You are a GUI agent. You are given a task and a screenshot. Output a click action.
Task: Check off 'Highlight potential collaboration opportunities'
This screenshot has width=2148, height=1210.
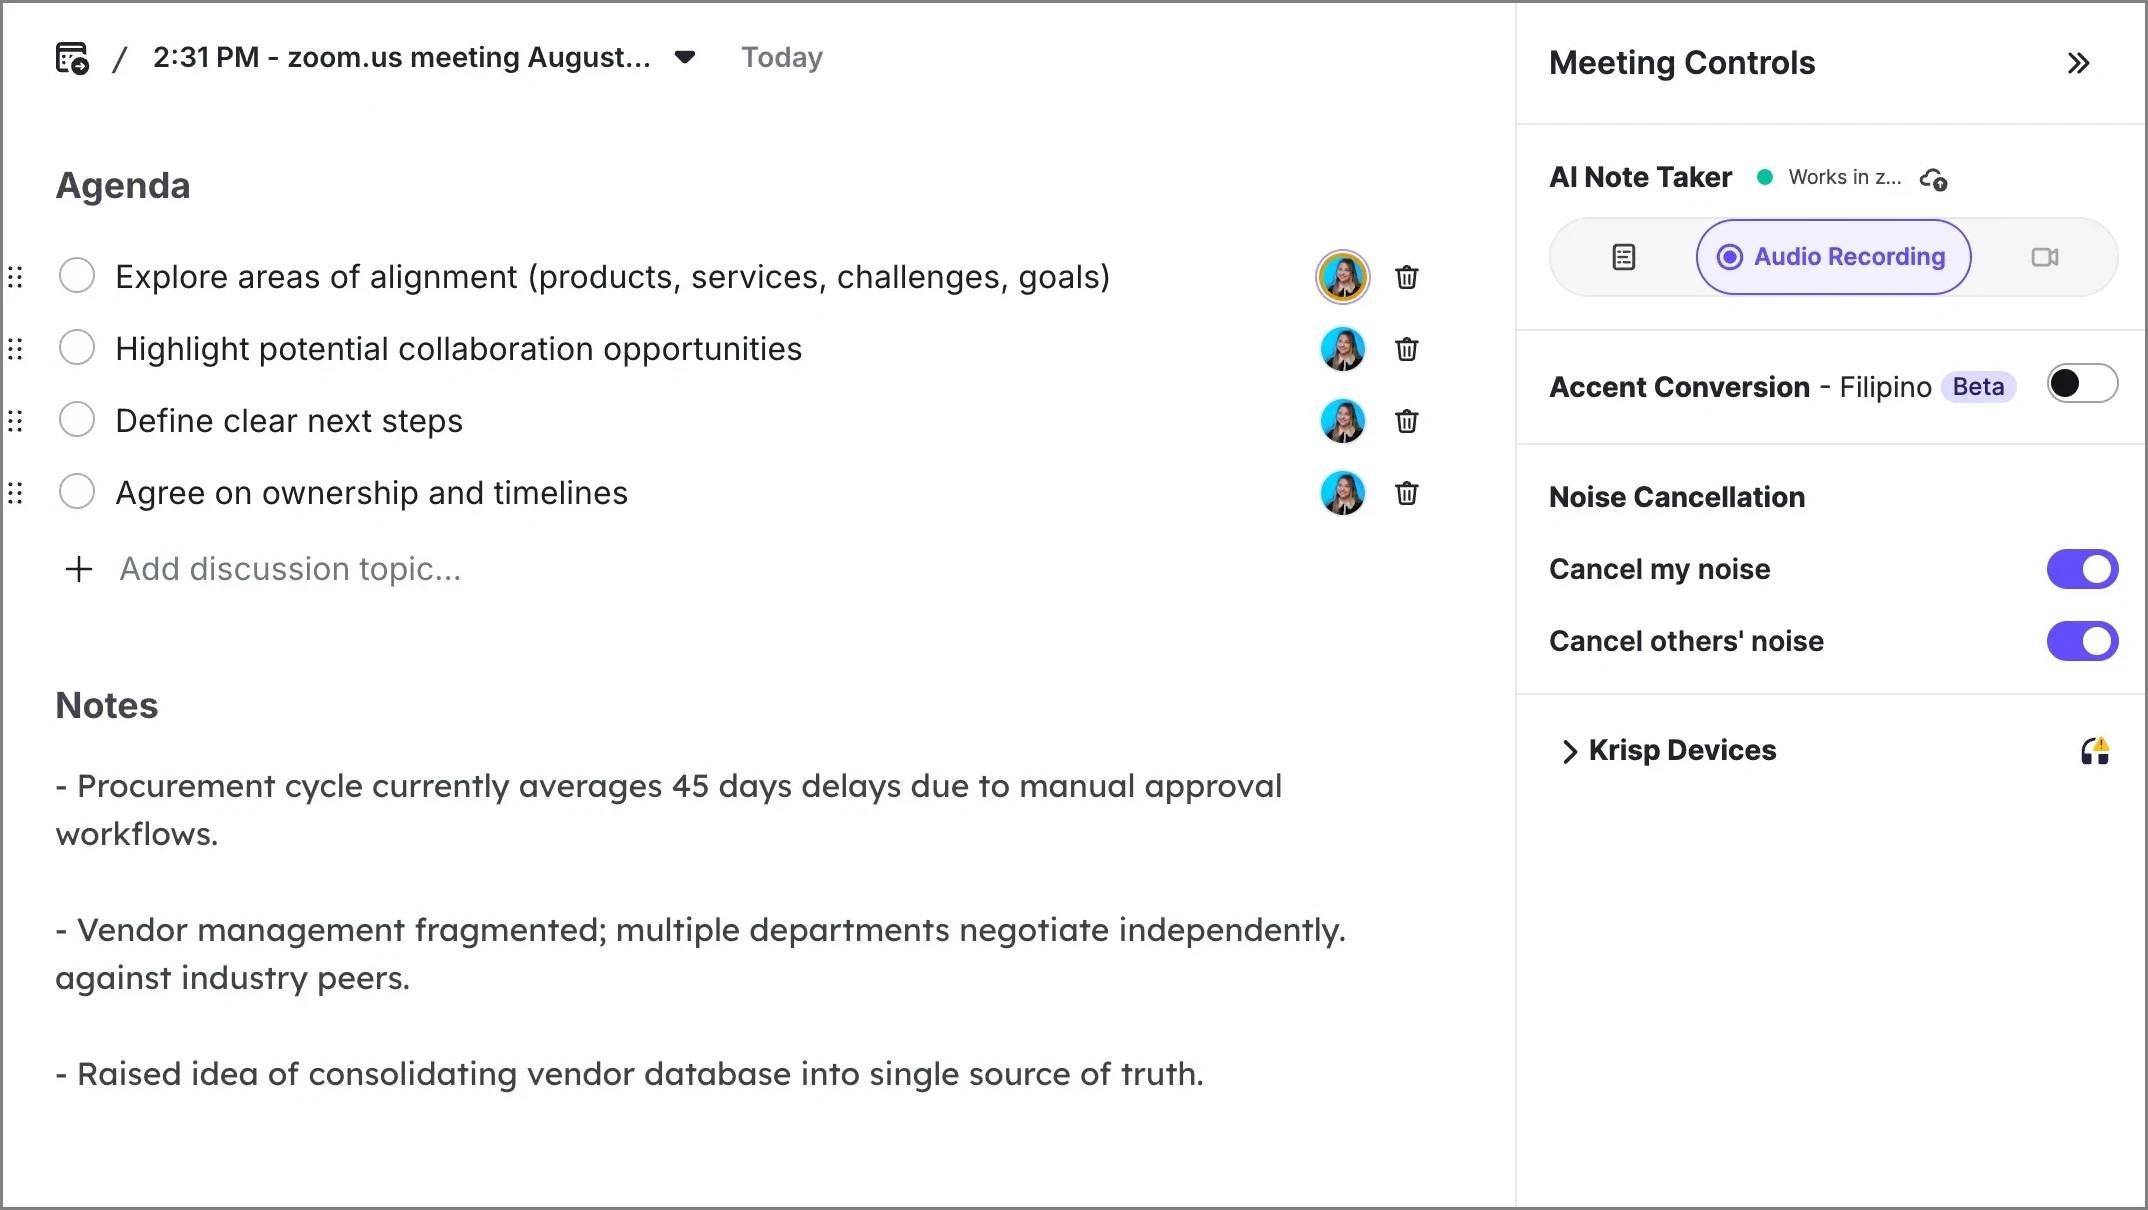click(x=77, y=348)
